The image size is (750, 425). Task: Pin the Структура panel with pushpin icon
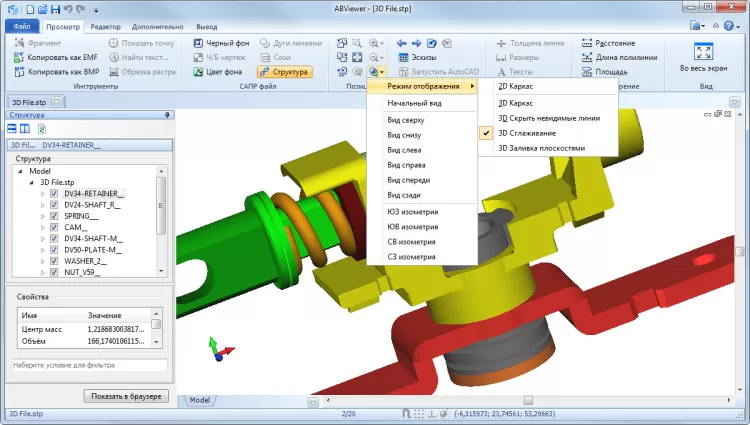coord(167,115)
